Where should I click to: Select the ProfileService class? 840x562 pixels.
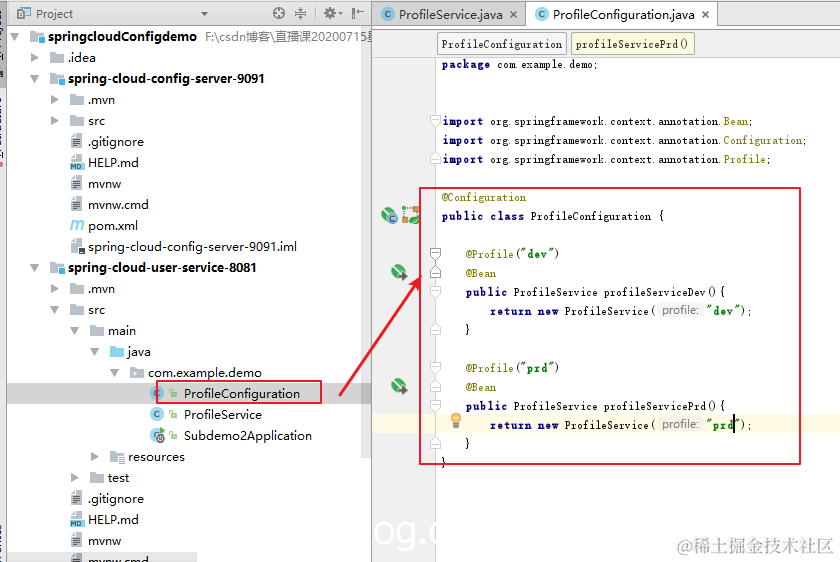(x=223, y=414)
